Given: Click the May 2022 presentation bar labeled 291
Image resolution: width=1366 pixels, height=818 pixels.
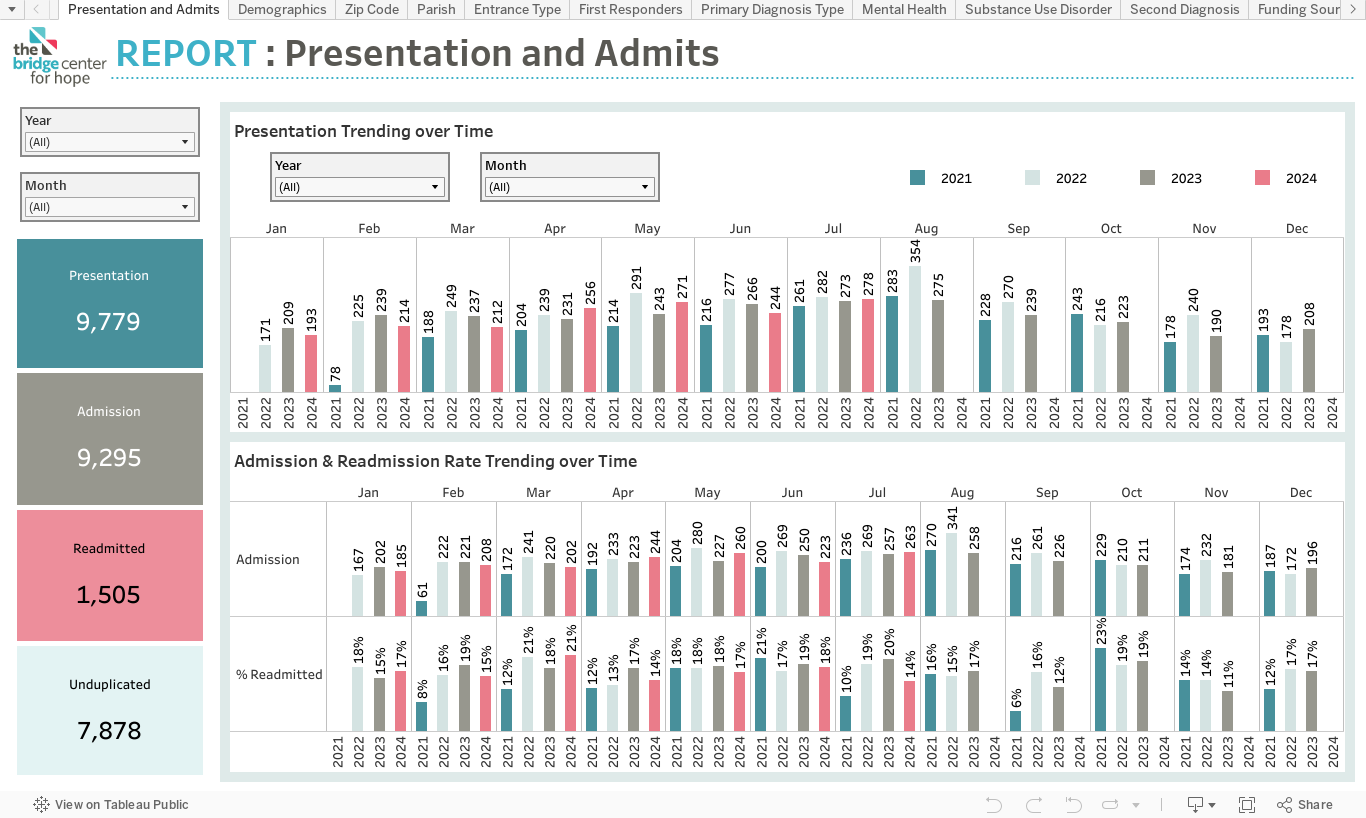Looking at the screenshot, I should pyautogui.click(x=637, y=342).
